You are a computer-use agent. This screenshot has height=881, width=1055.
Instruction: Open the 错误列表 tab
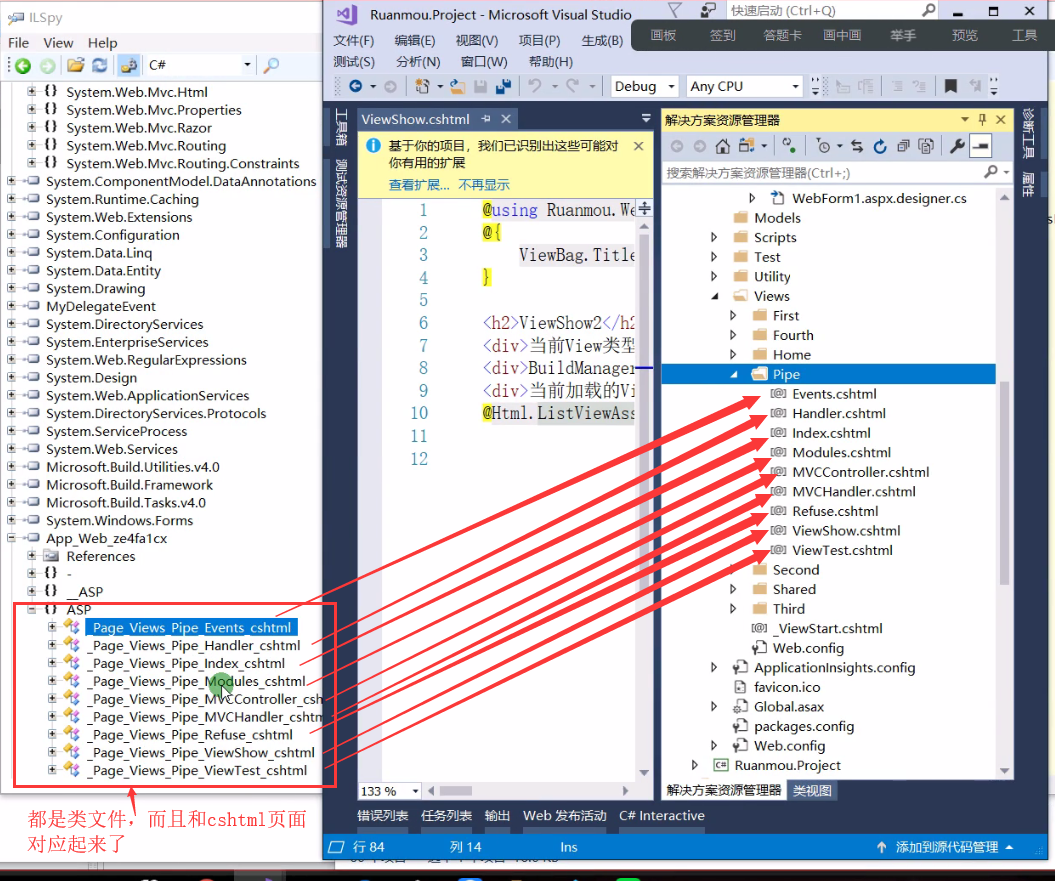pyautogui.click(x=382, y=816)
